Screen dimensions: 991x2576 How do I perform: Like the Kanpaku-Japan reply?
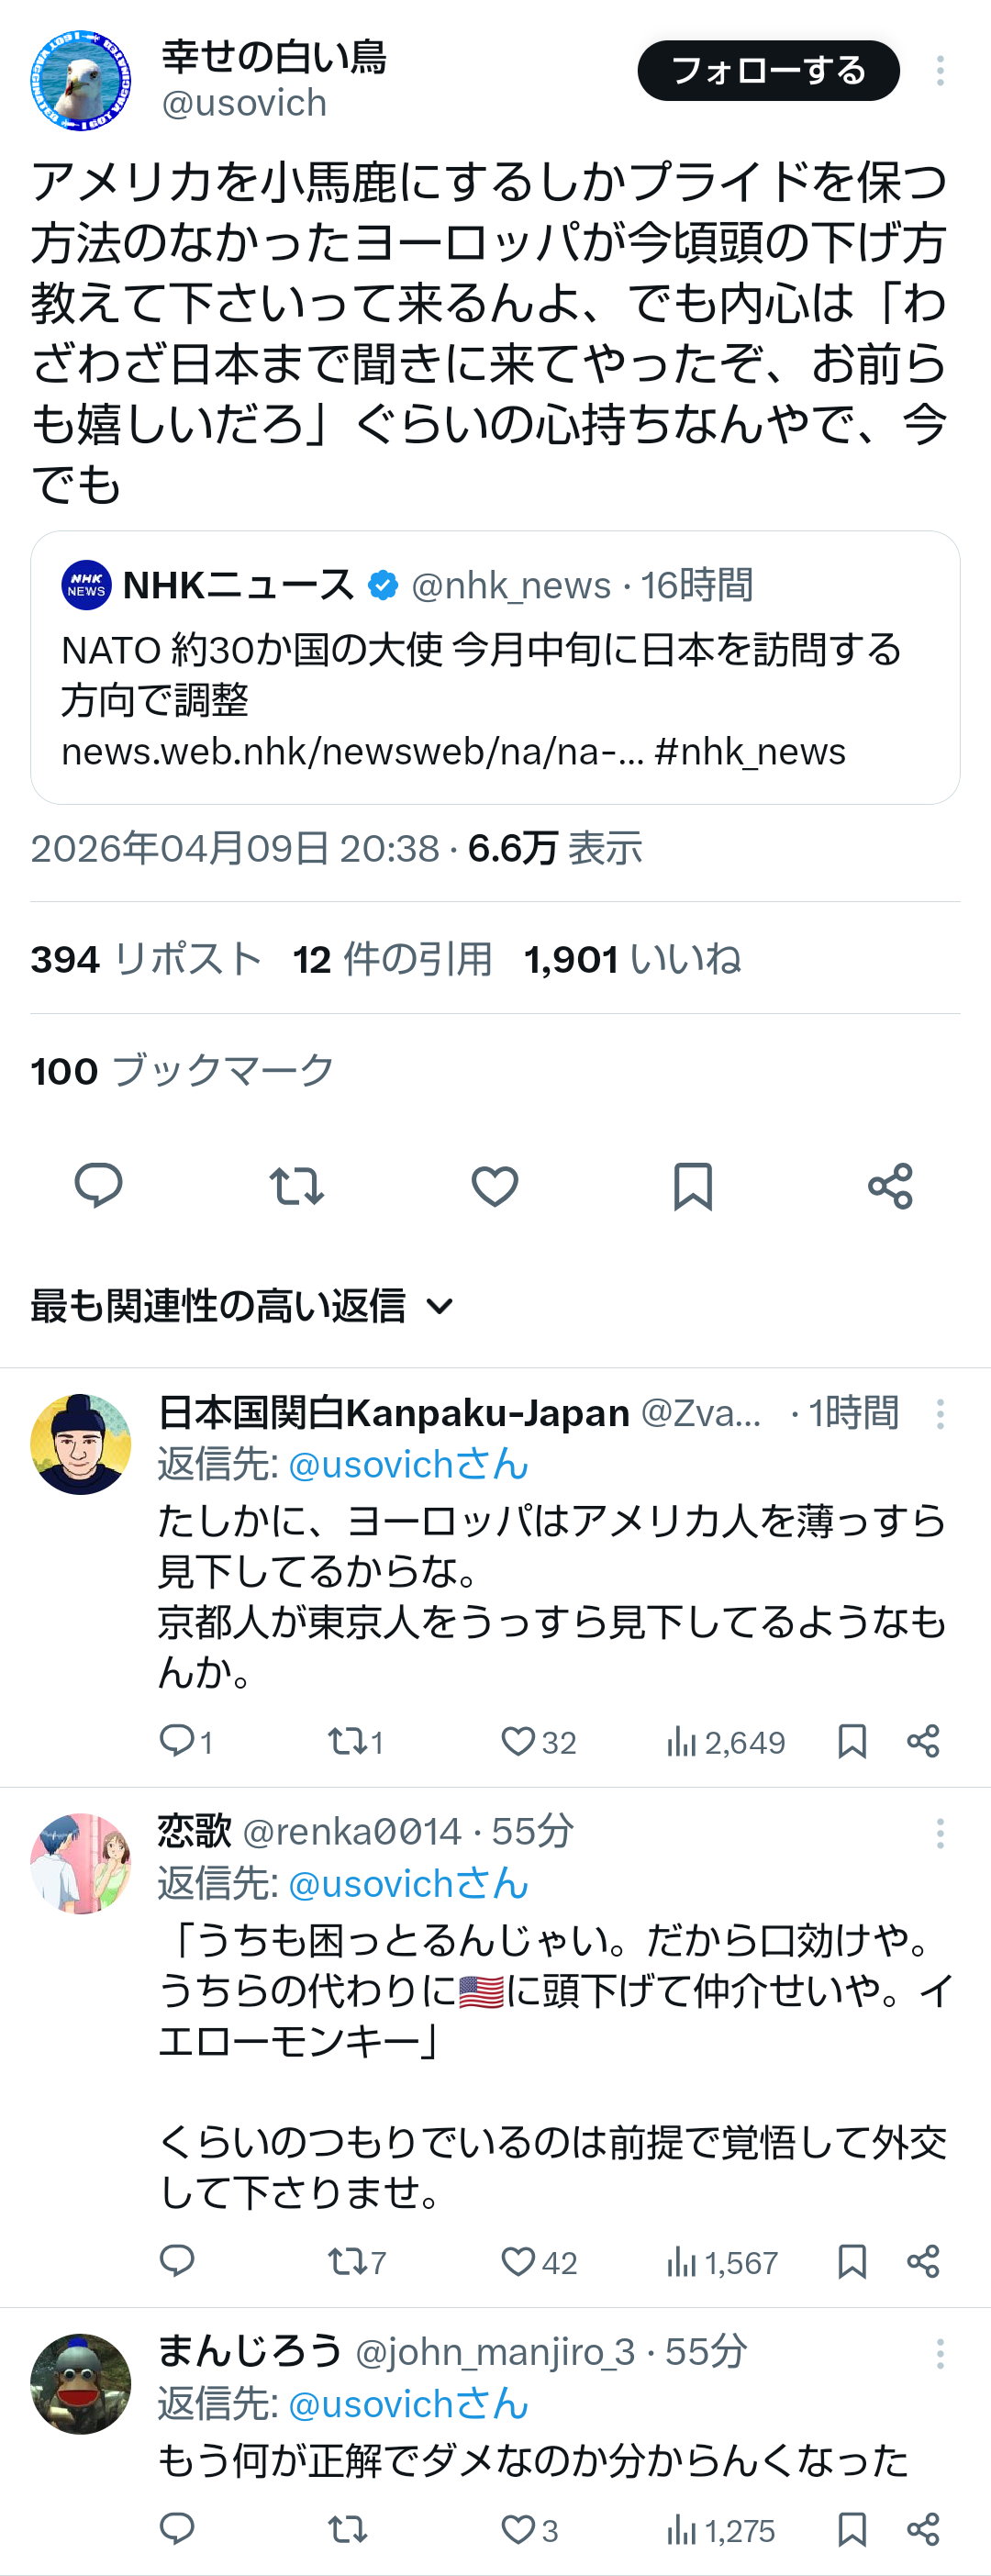(x=518, y=1742)
